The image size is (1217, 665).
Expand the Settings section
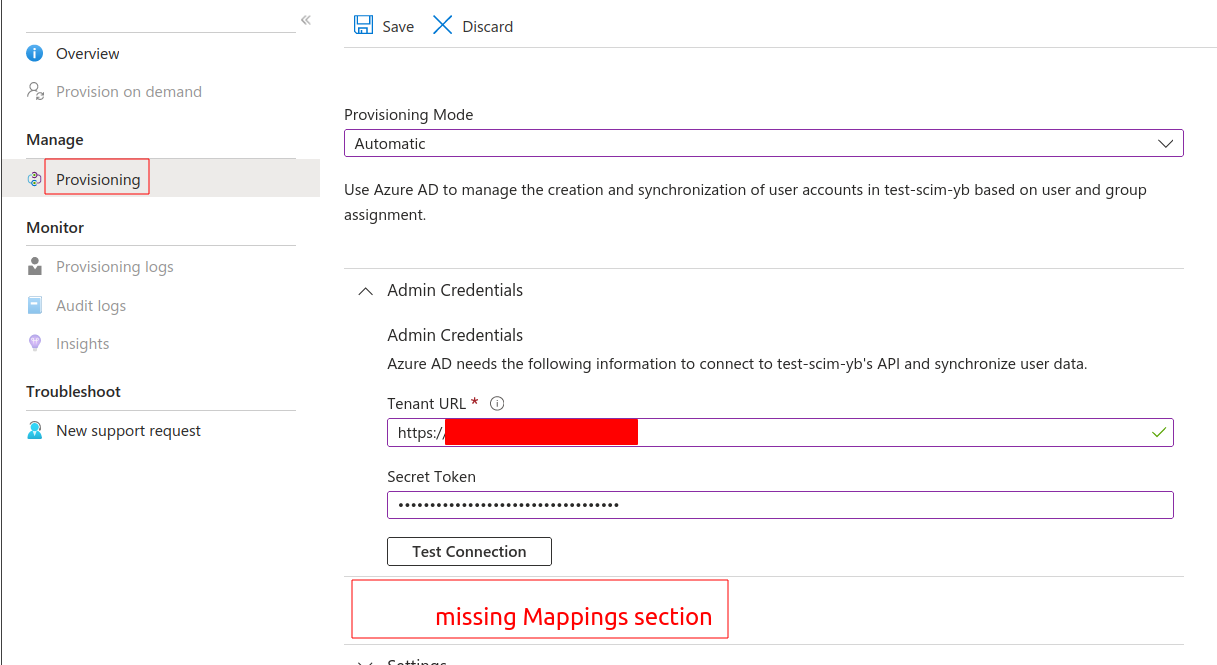(365, 660)
